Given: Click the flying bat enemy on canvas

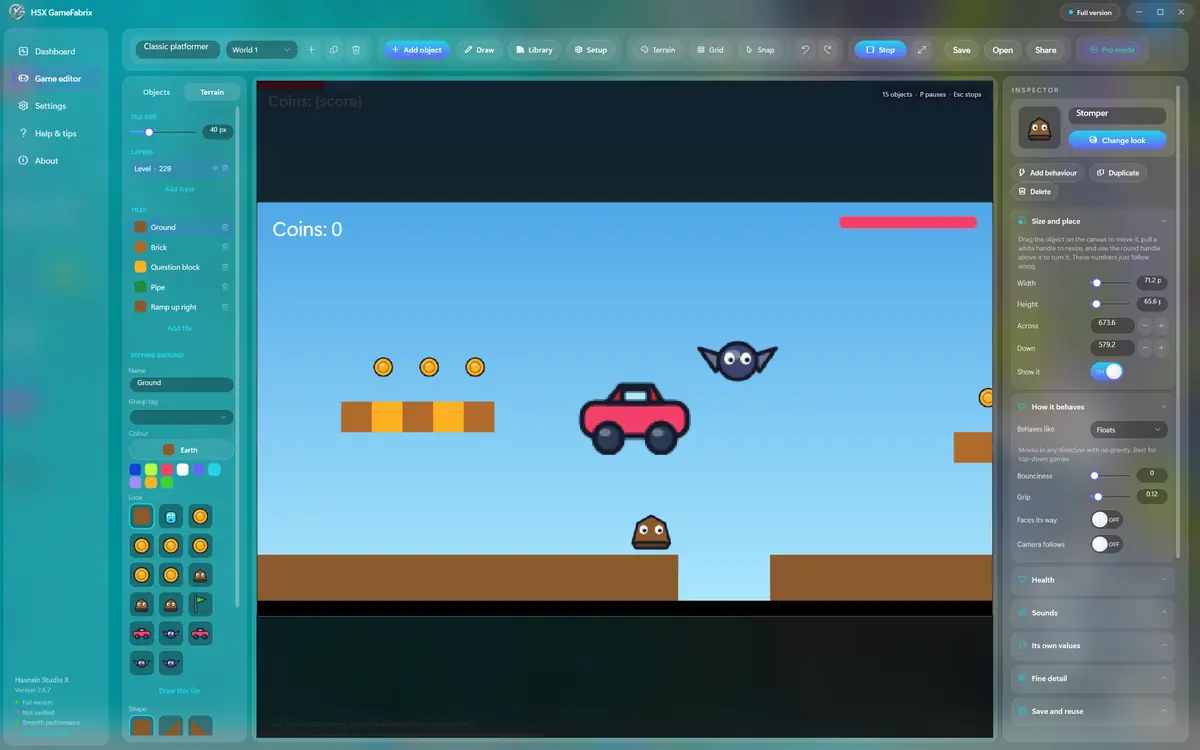Looking at the screenshot, I should point(737,360).
